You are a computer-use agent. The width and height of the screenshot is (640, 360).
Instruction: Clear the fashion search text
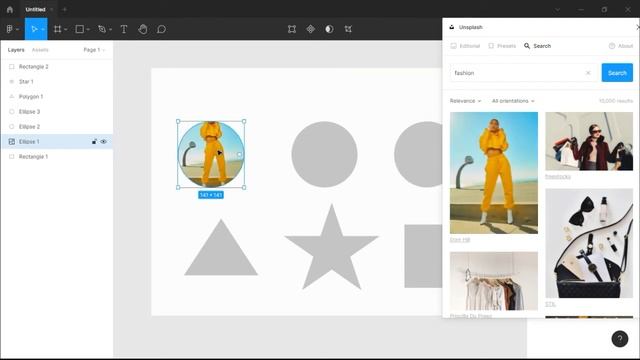tap(588, 73)
